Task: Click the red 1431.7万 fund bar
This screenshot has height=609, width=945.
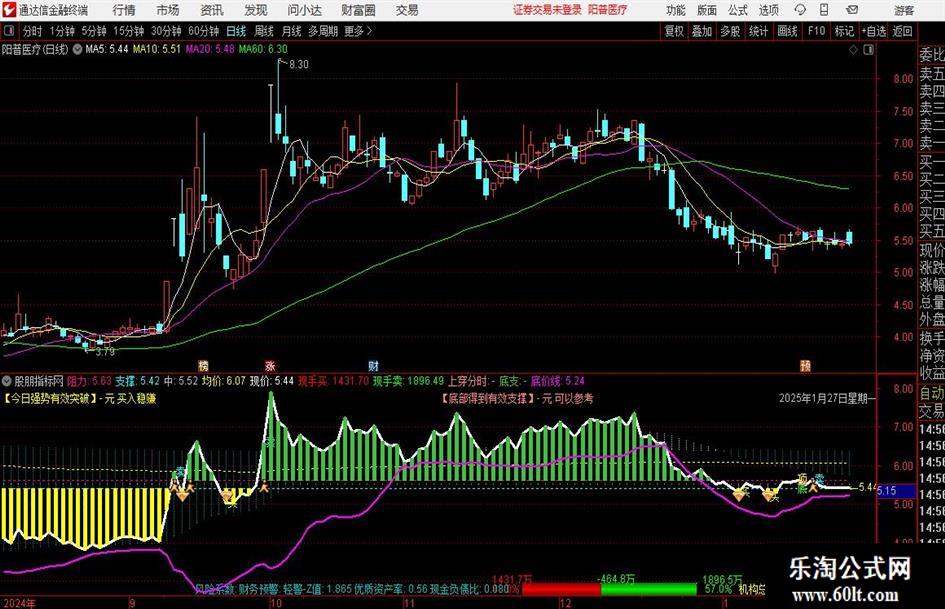Action: [x=562, y=588]
